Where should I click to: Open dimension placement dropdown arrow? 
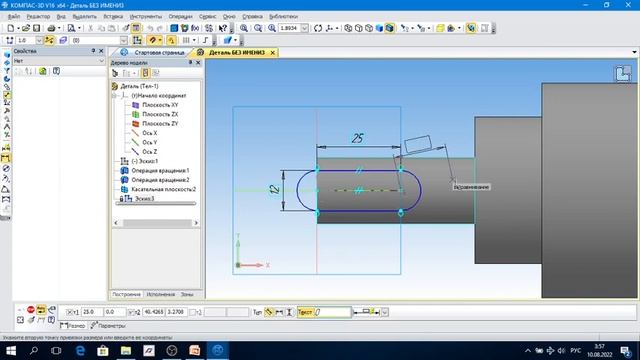[x=384, y=312]
